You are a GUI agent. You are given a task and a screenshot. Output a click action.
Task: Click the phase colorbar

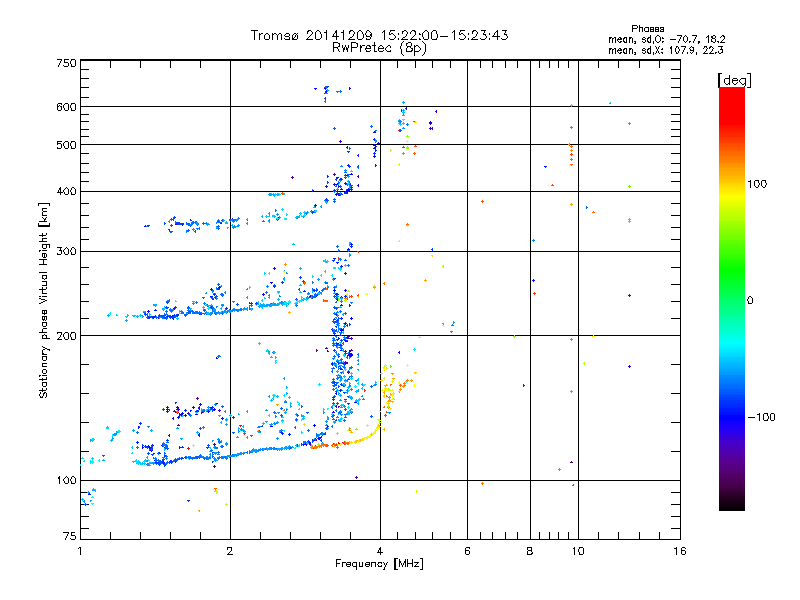tap(732, 298)
